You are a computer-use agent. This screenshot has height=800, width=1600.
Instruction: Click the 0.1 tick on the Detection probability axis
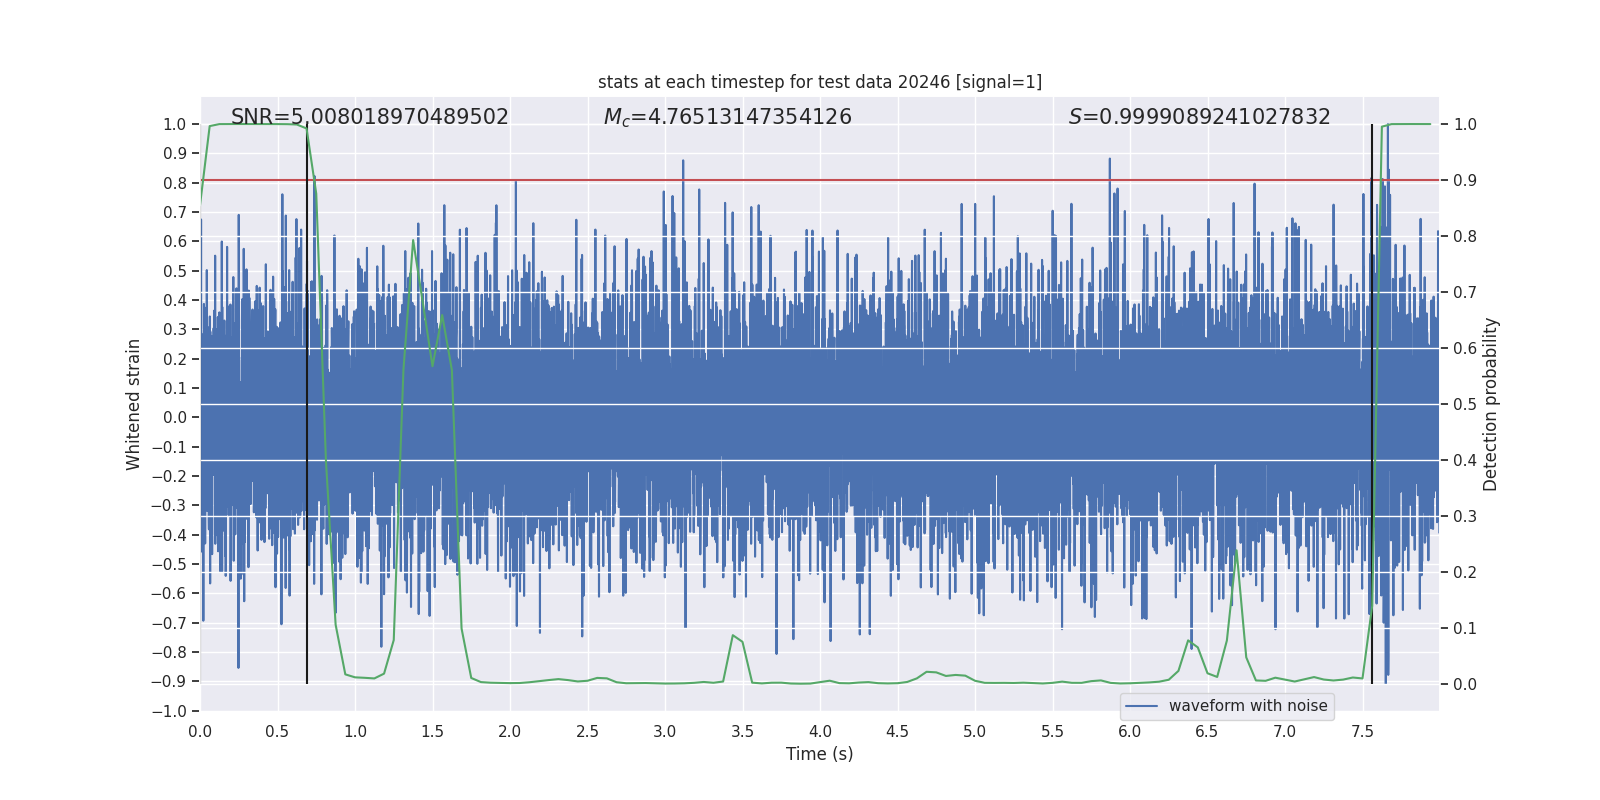[x=1465, y=629]
